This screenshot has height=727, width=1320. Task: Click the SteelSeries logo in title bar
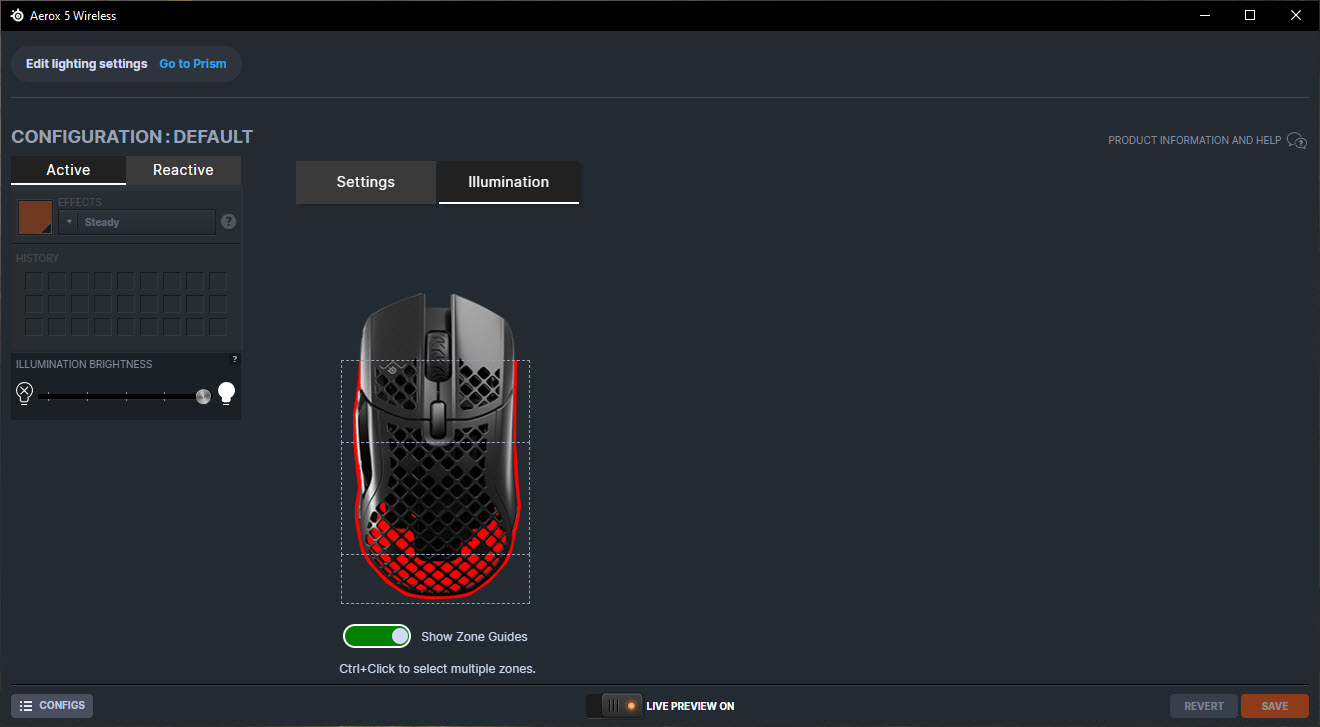[17, 15]
